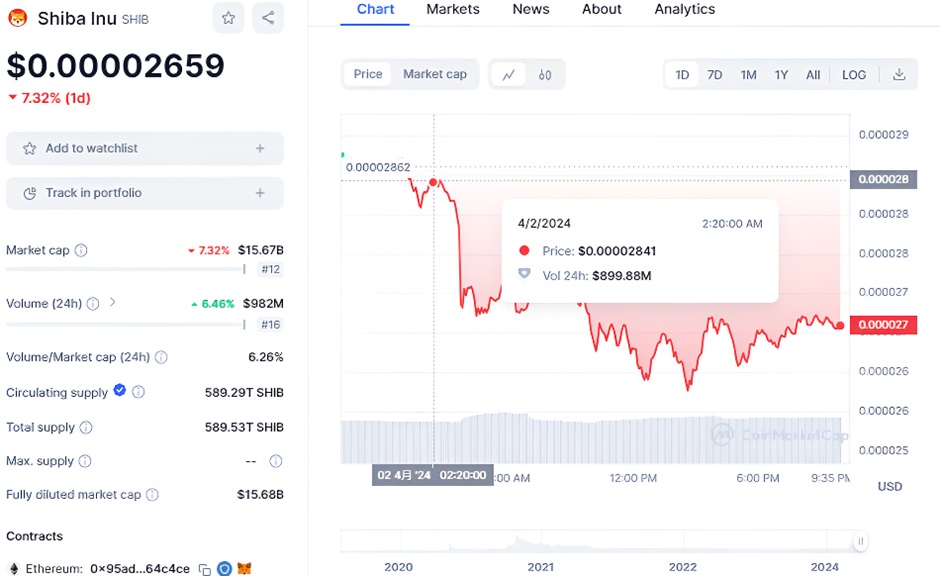Click the download chart data icon
Viewport: 940px width, 576px height.
[x=899, y=75]
